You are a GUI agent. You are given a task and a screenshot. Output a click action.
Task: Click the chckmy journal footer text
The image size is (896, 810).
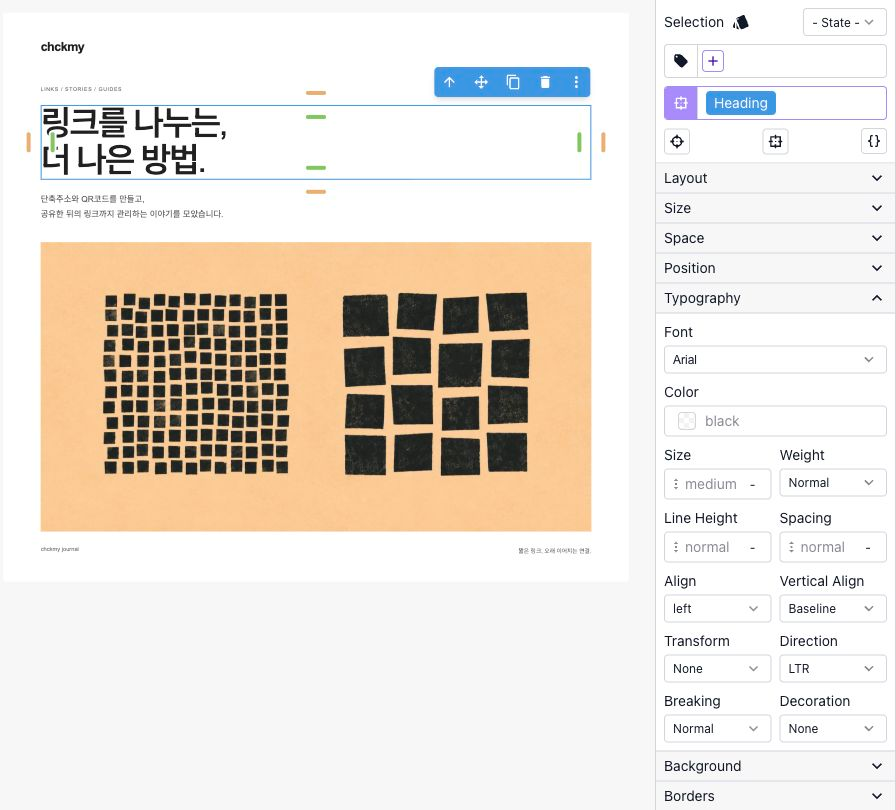[60, 549]
